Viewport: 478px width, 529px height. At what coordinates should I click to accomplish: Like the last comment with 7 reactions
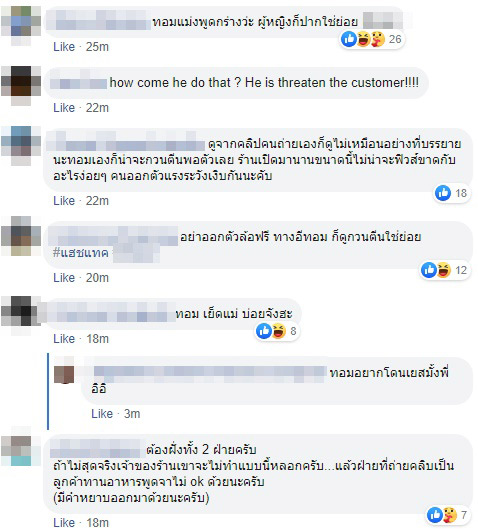(64, 522)
